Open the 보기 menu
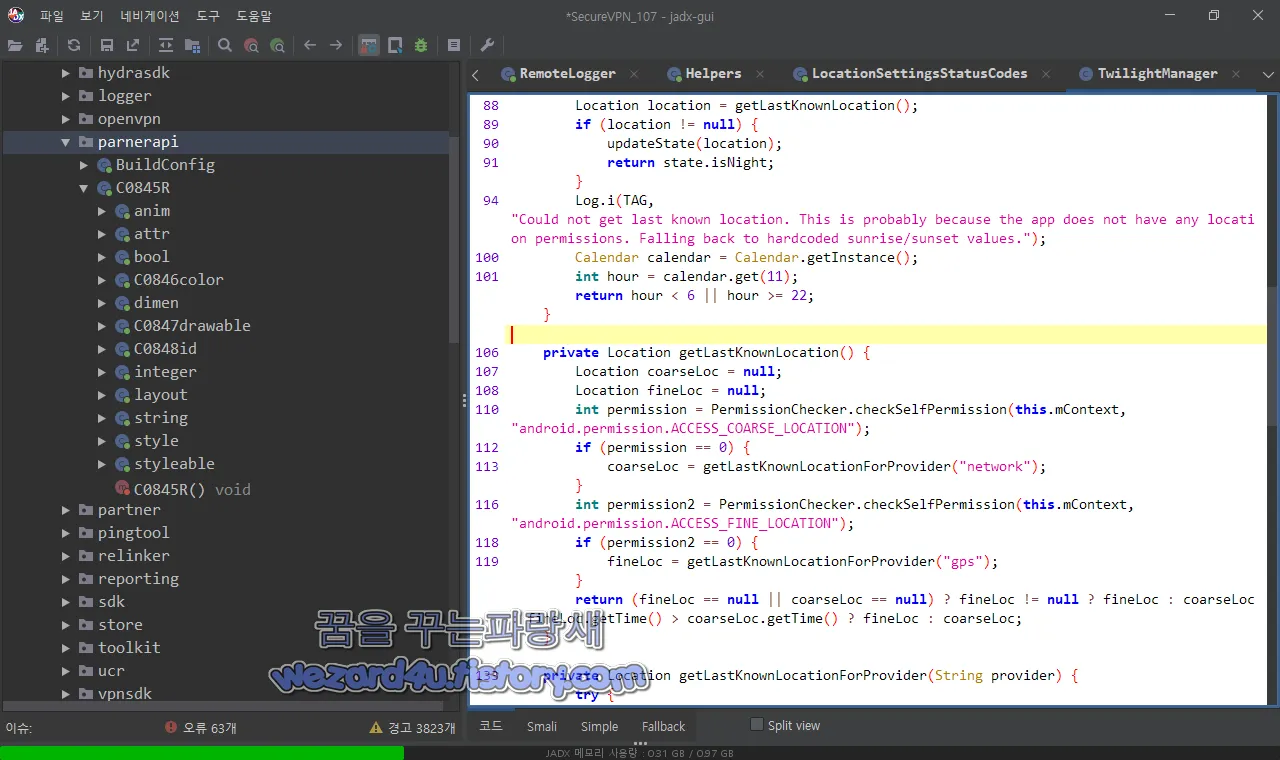 (x=92, y=16)
